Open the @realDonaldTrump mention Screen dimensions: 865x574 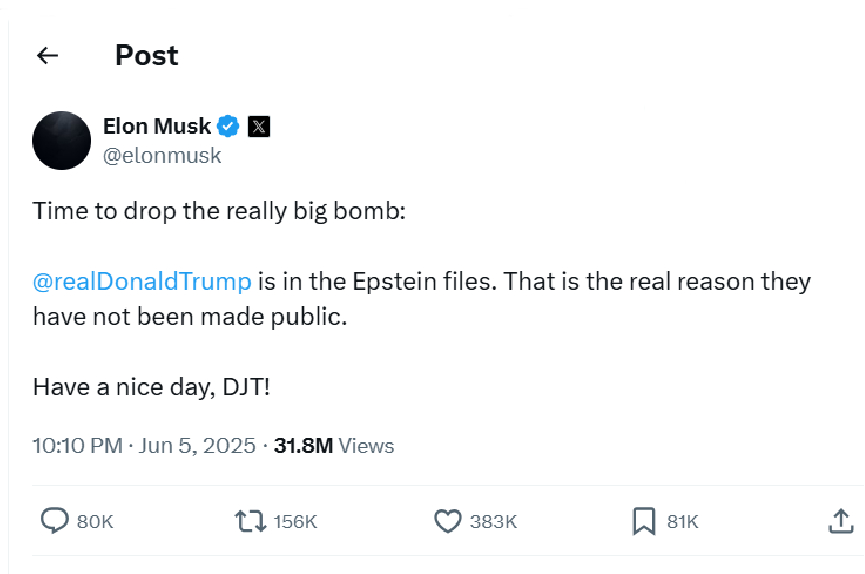(x=142, y=281)
